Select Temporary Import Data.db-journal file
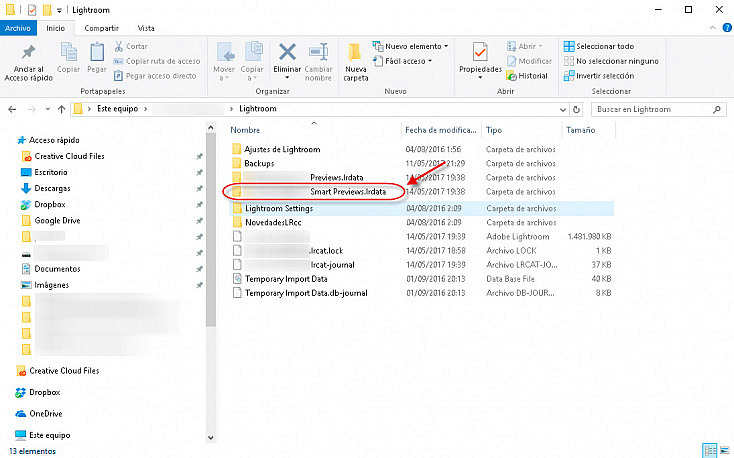The image size is (734, 458). [306, 293]
